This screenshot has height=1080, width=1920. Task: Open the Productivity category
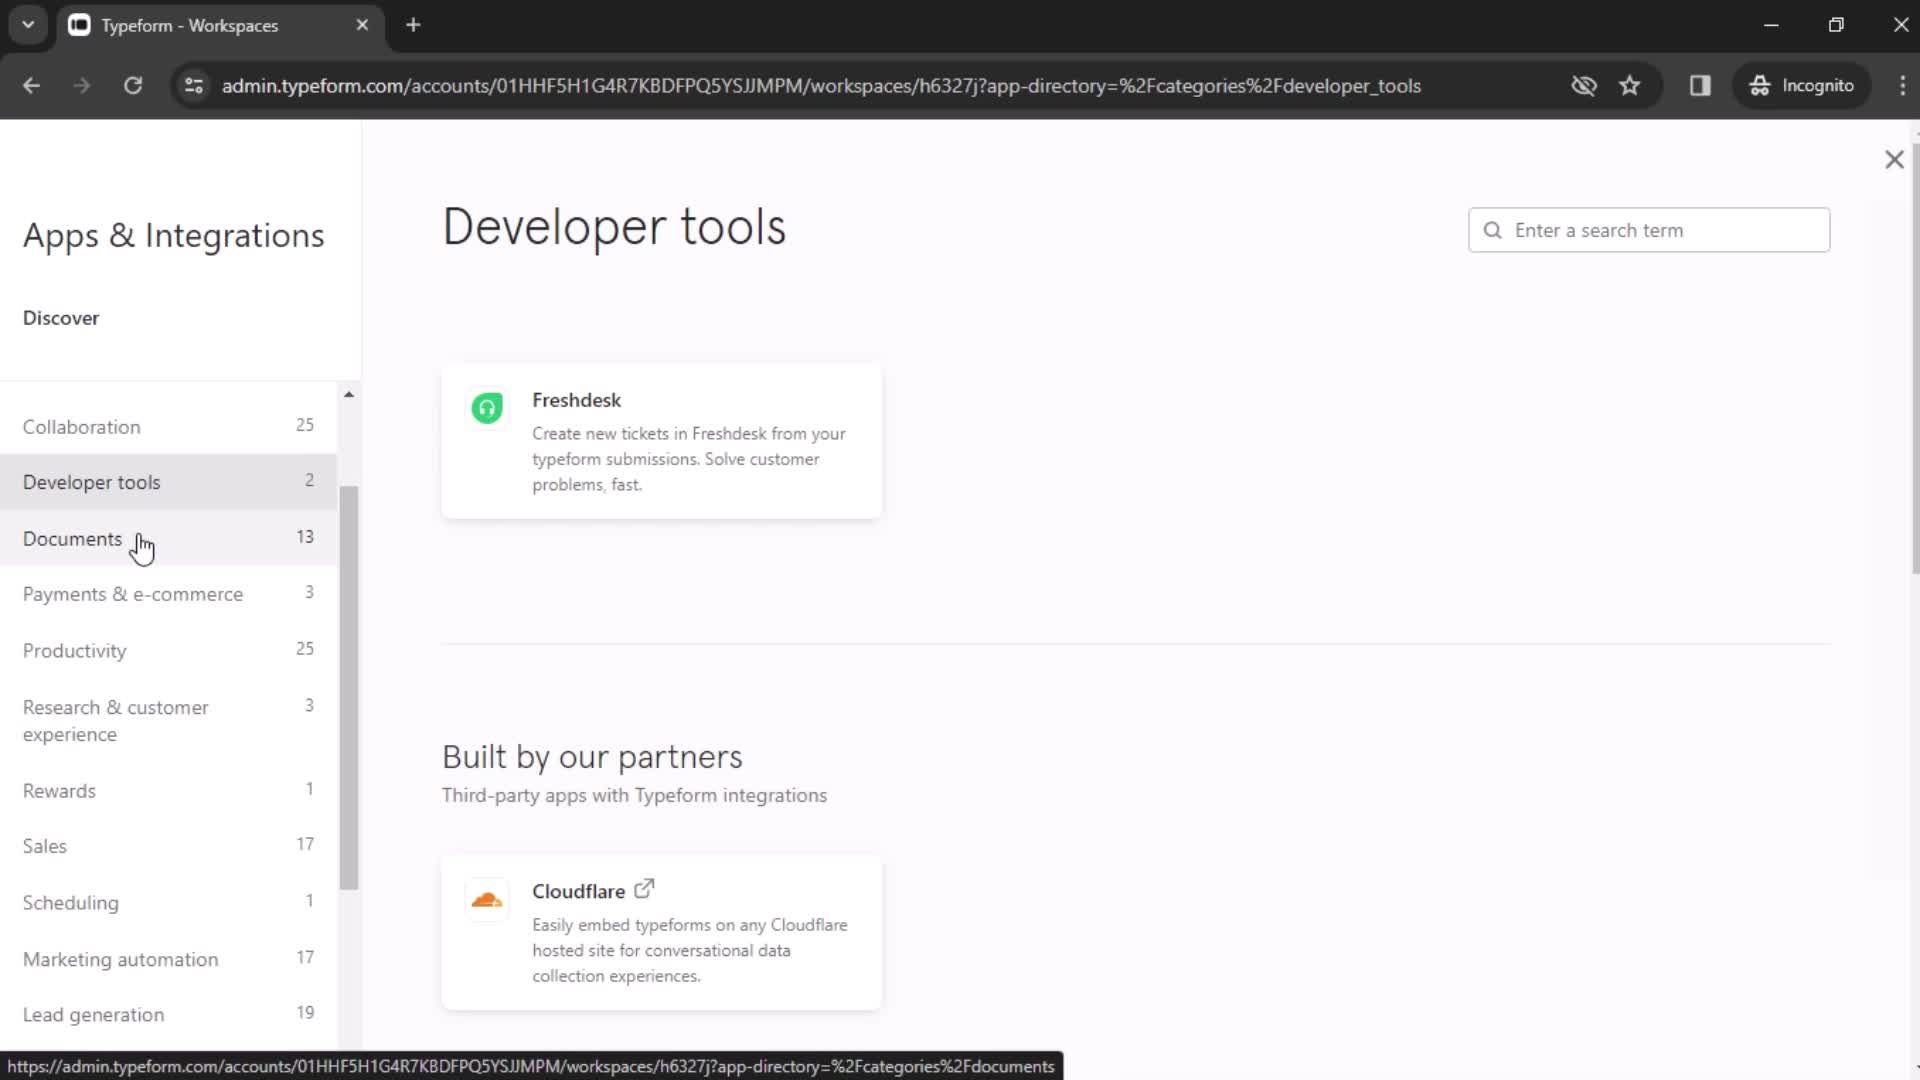click(x=75, y=651)
